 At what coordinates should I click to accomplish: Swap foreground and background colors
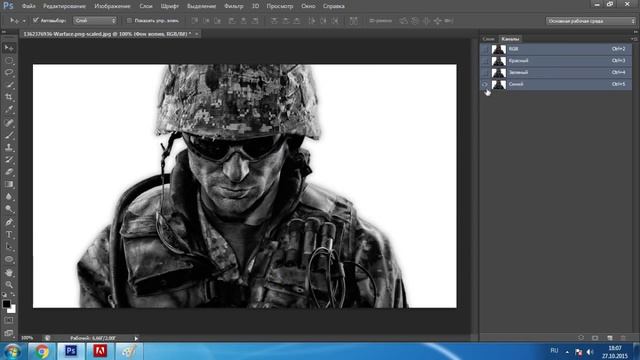tap(13, 294)
